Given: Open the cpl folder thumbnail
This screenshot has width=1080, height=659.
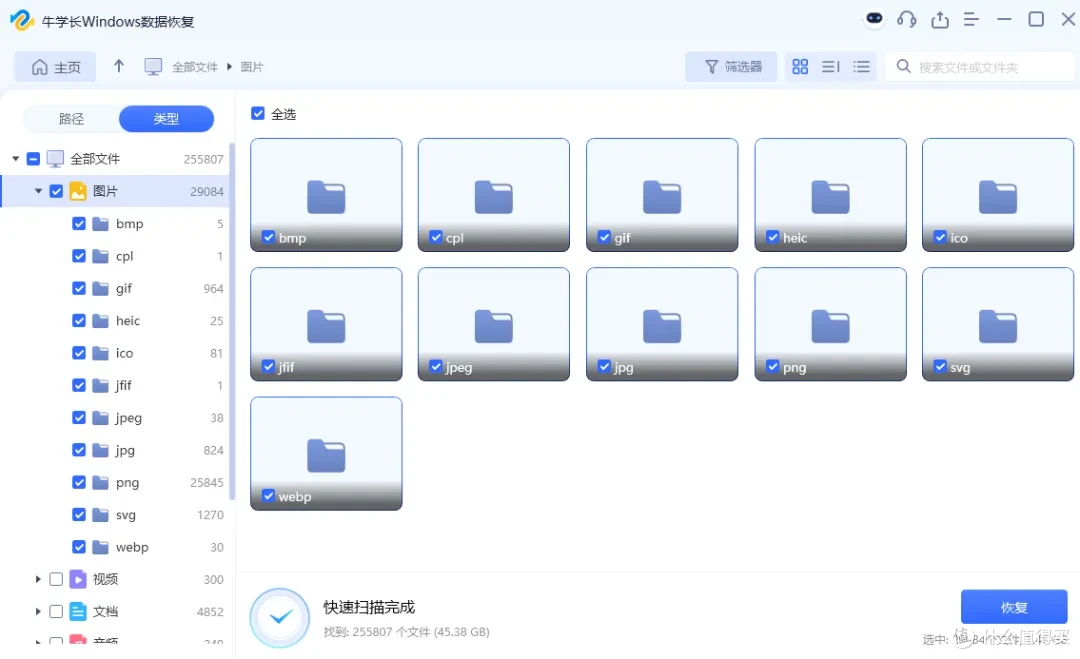Looking at the screenshot, I should (494, 195).
